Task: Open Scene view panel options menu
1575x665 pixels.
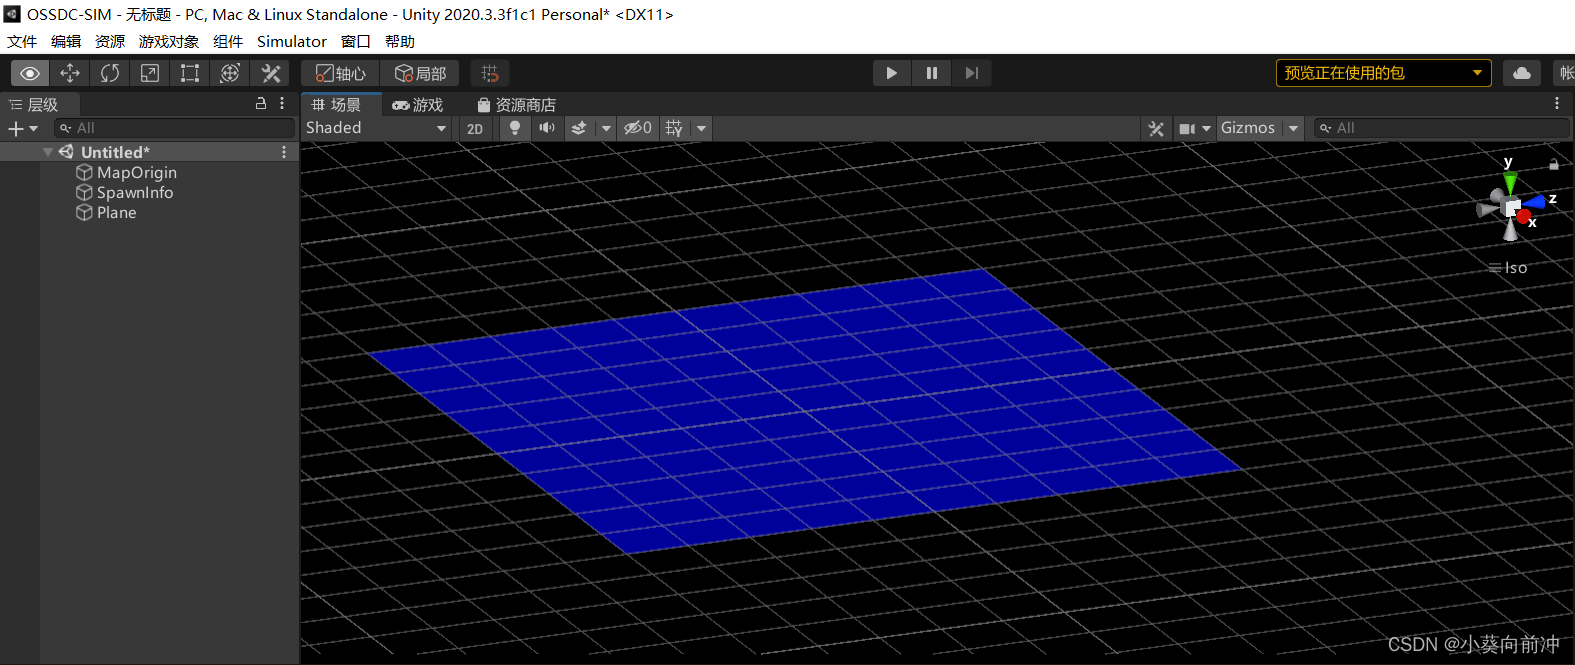Action: click(x=1557, y=104)
